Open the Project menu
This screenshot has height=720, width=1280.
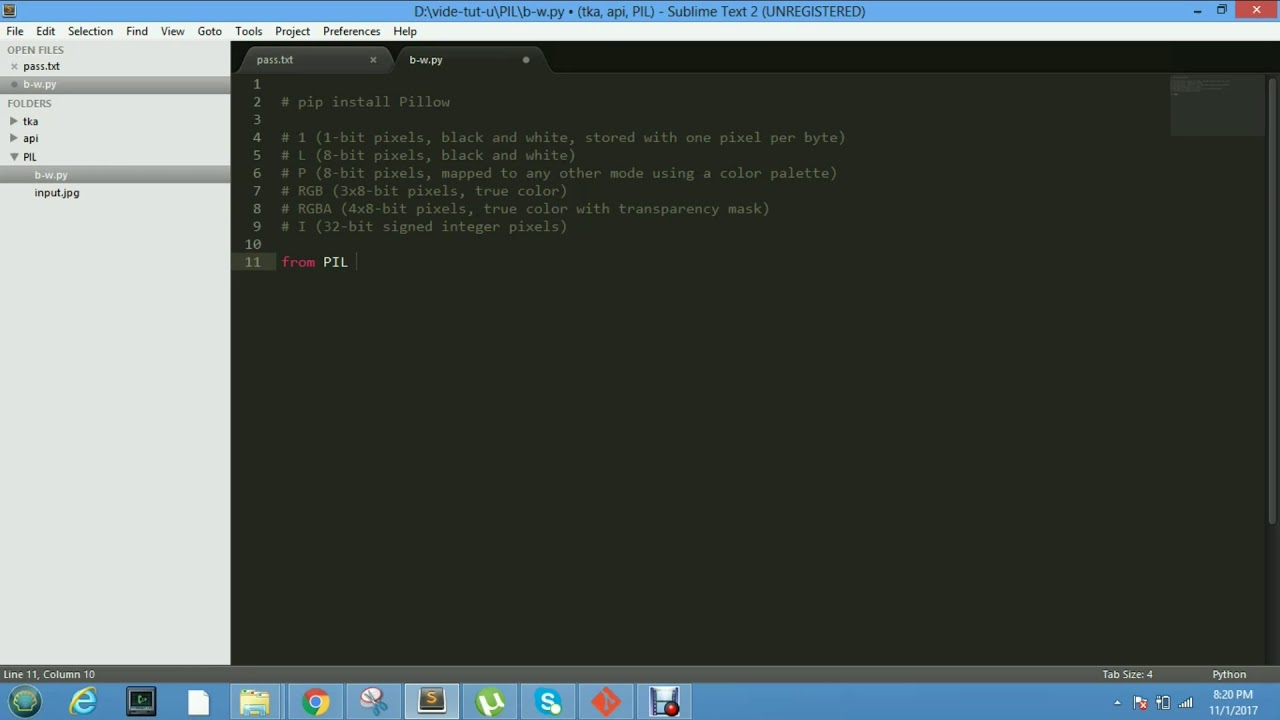292,31
